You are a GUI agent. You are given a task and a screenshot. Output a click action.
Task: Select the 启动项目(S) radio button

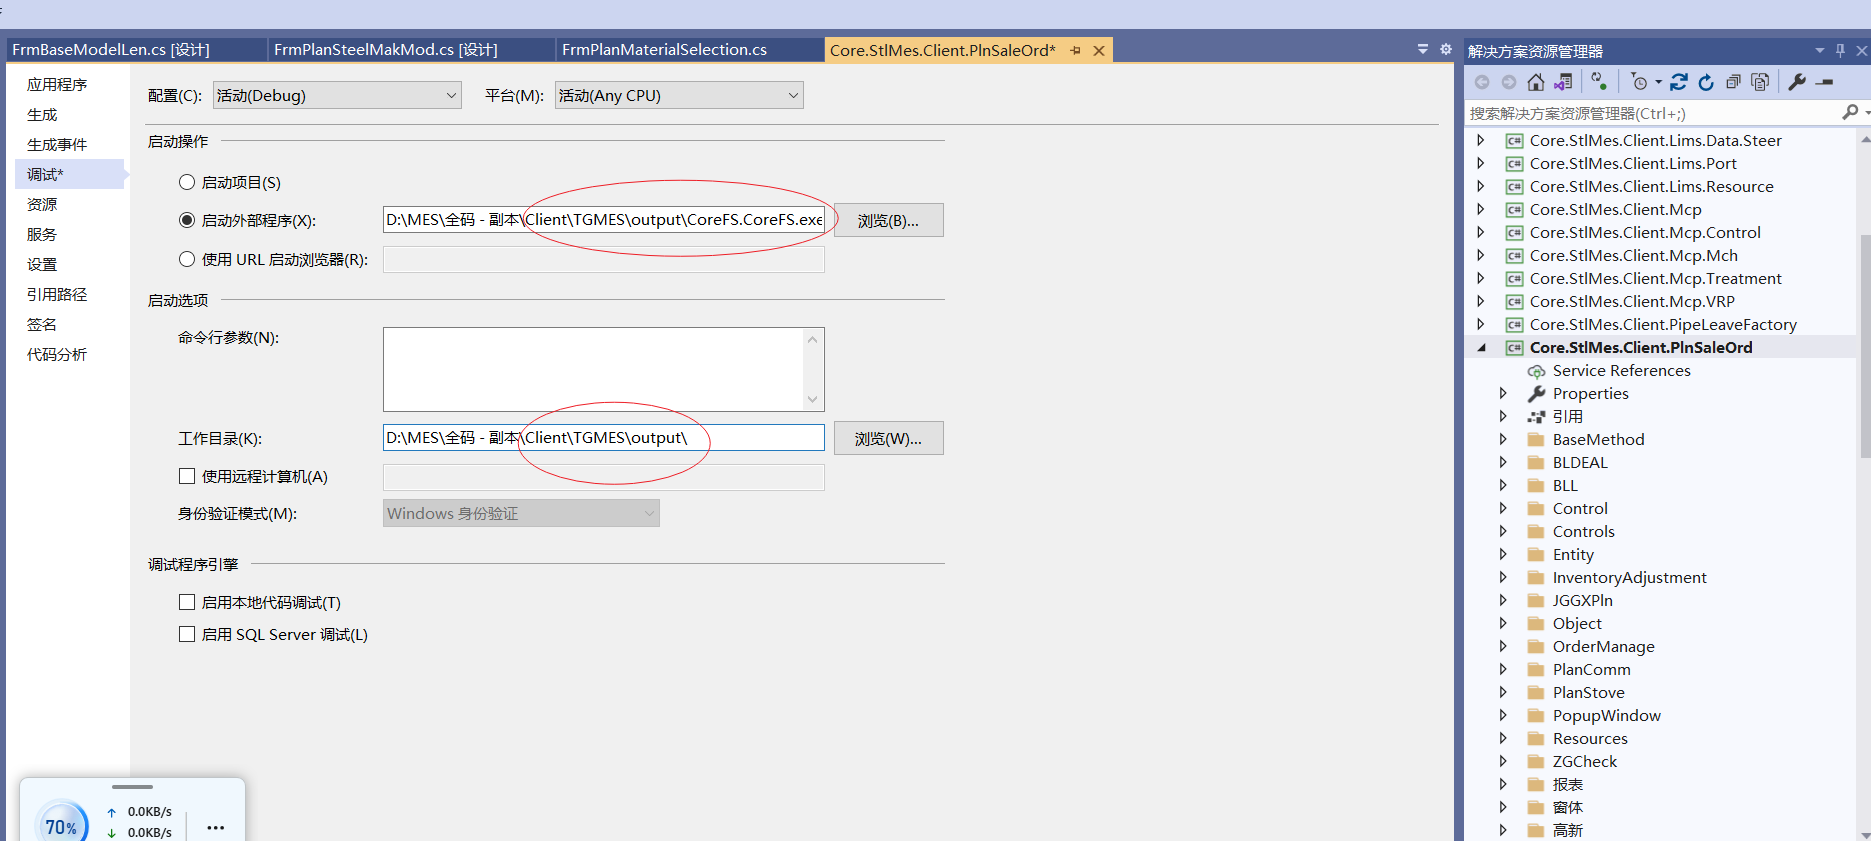187,182
